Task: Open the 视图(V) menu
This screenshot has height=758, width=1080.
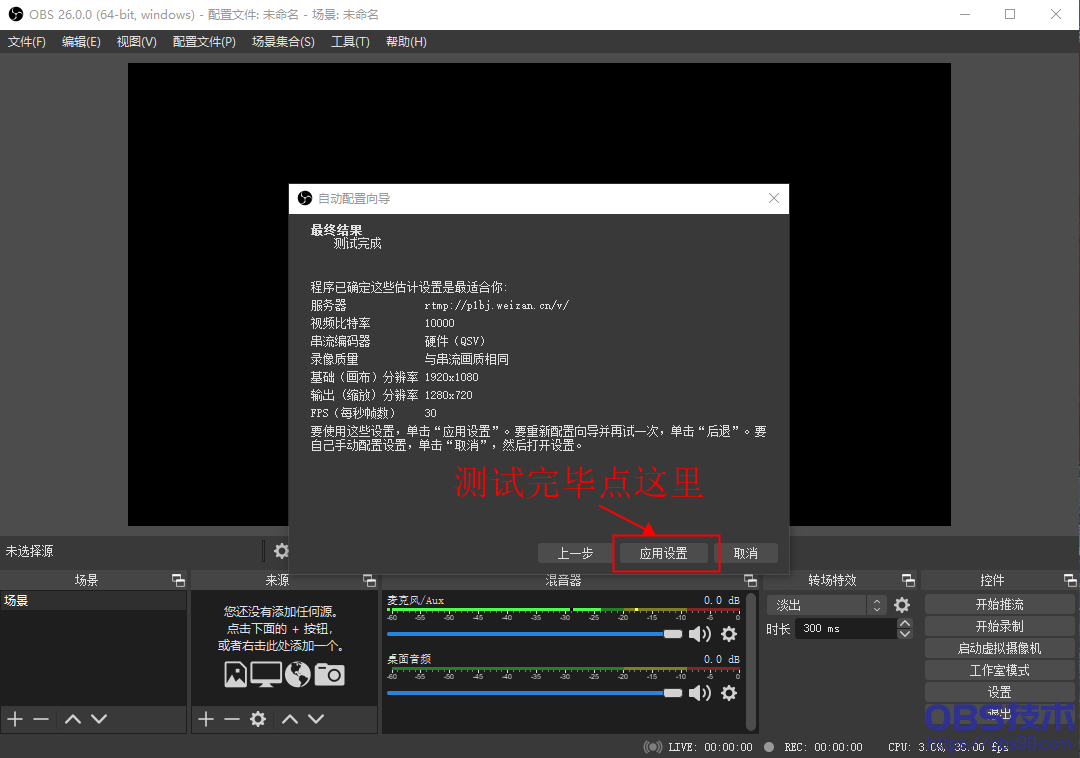Action: [x=136, y=41]
